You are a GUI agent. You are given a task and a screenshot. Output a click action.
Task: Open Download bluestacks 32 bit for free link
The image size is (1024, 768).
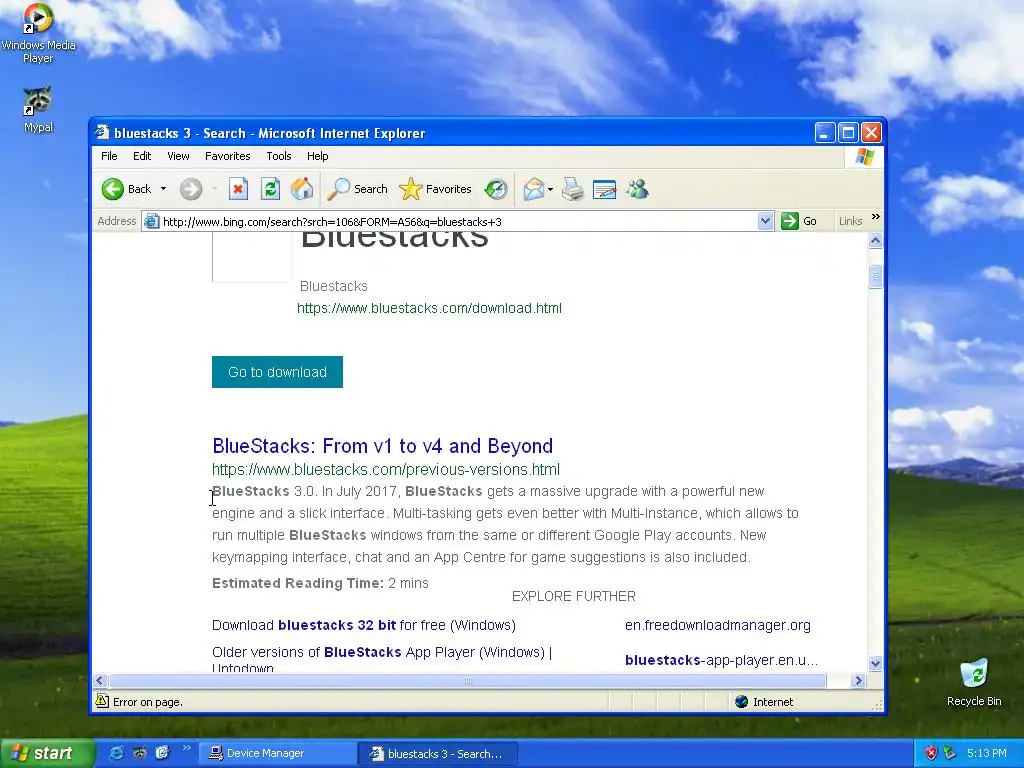[364, 625]
